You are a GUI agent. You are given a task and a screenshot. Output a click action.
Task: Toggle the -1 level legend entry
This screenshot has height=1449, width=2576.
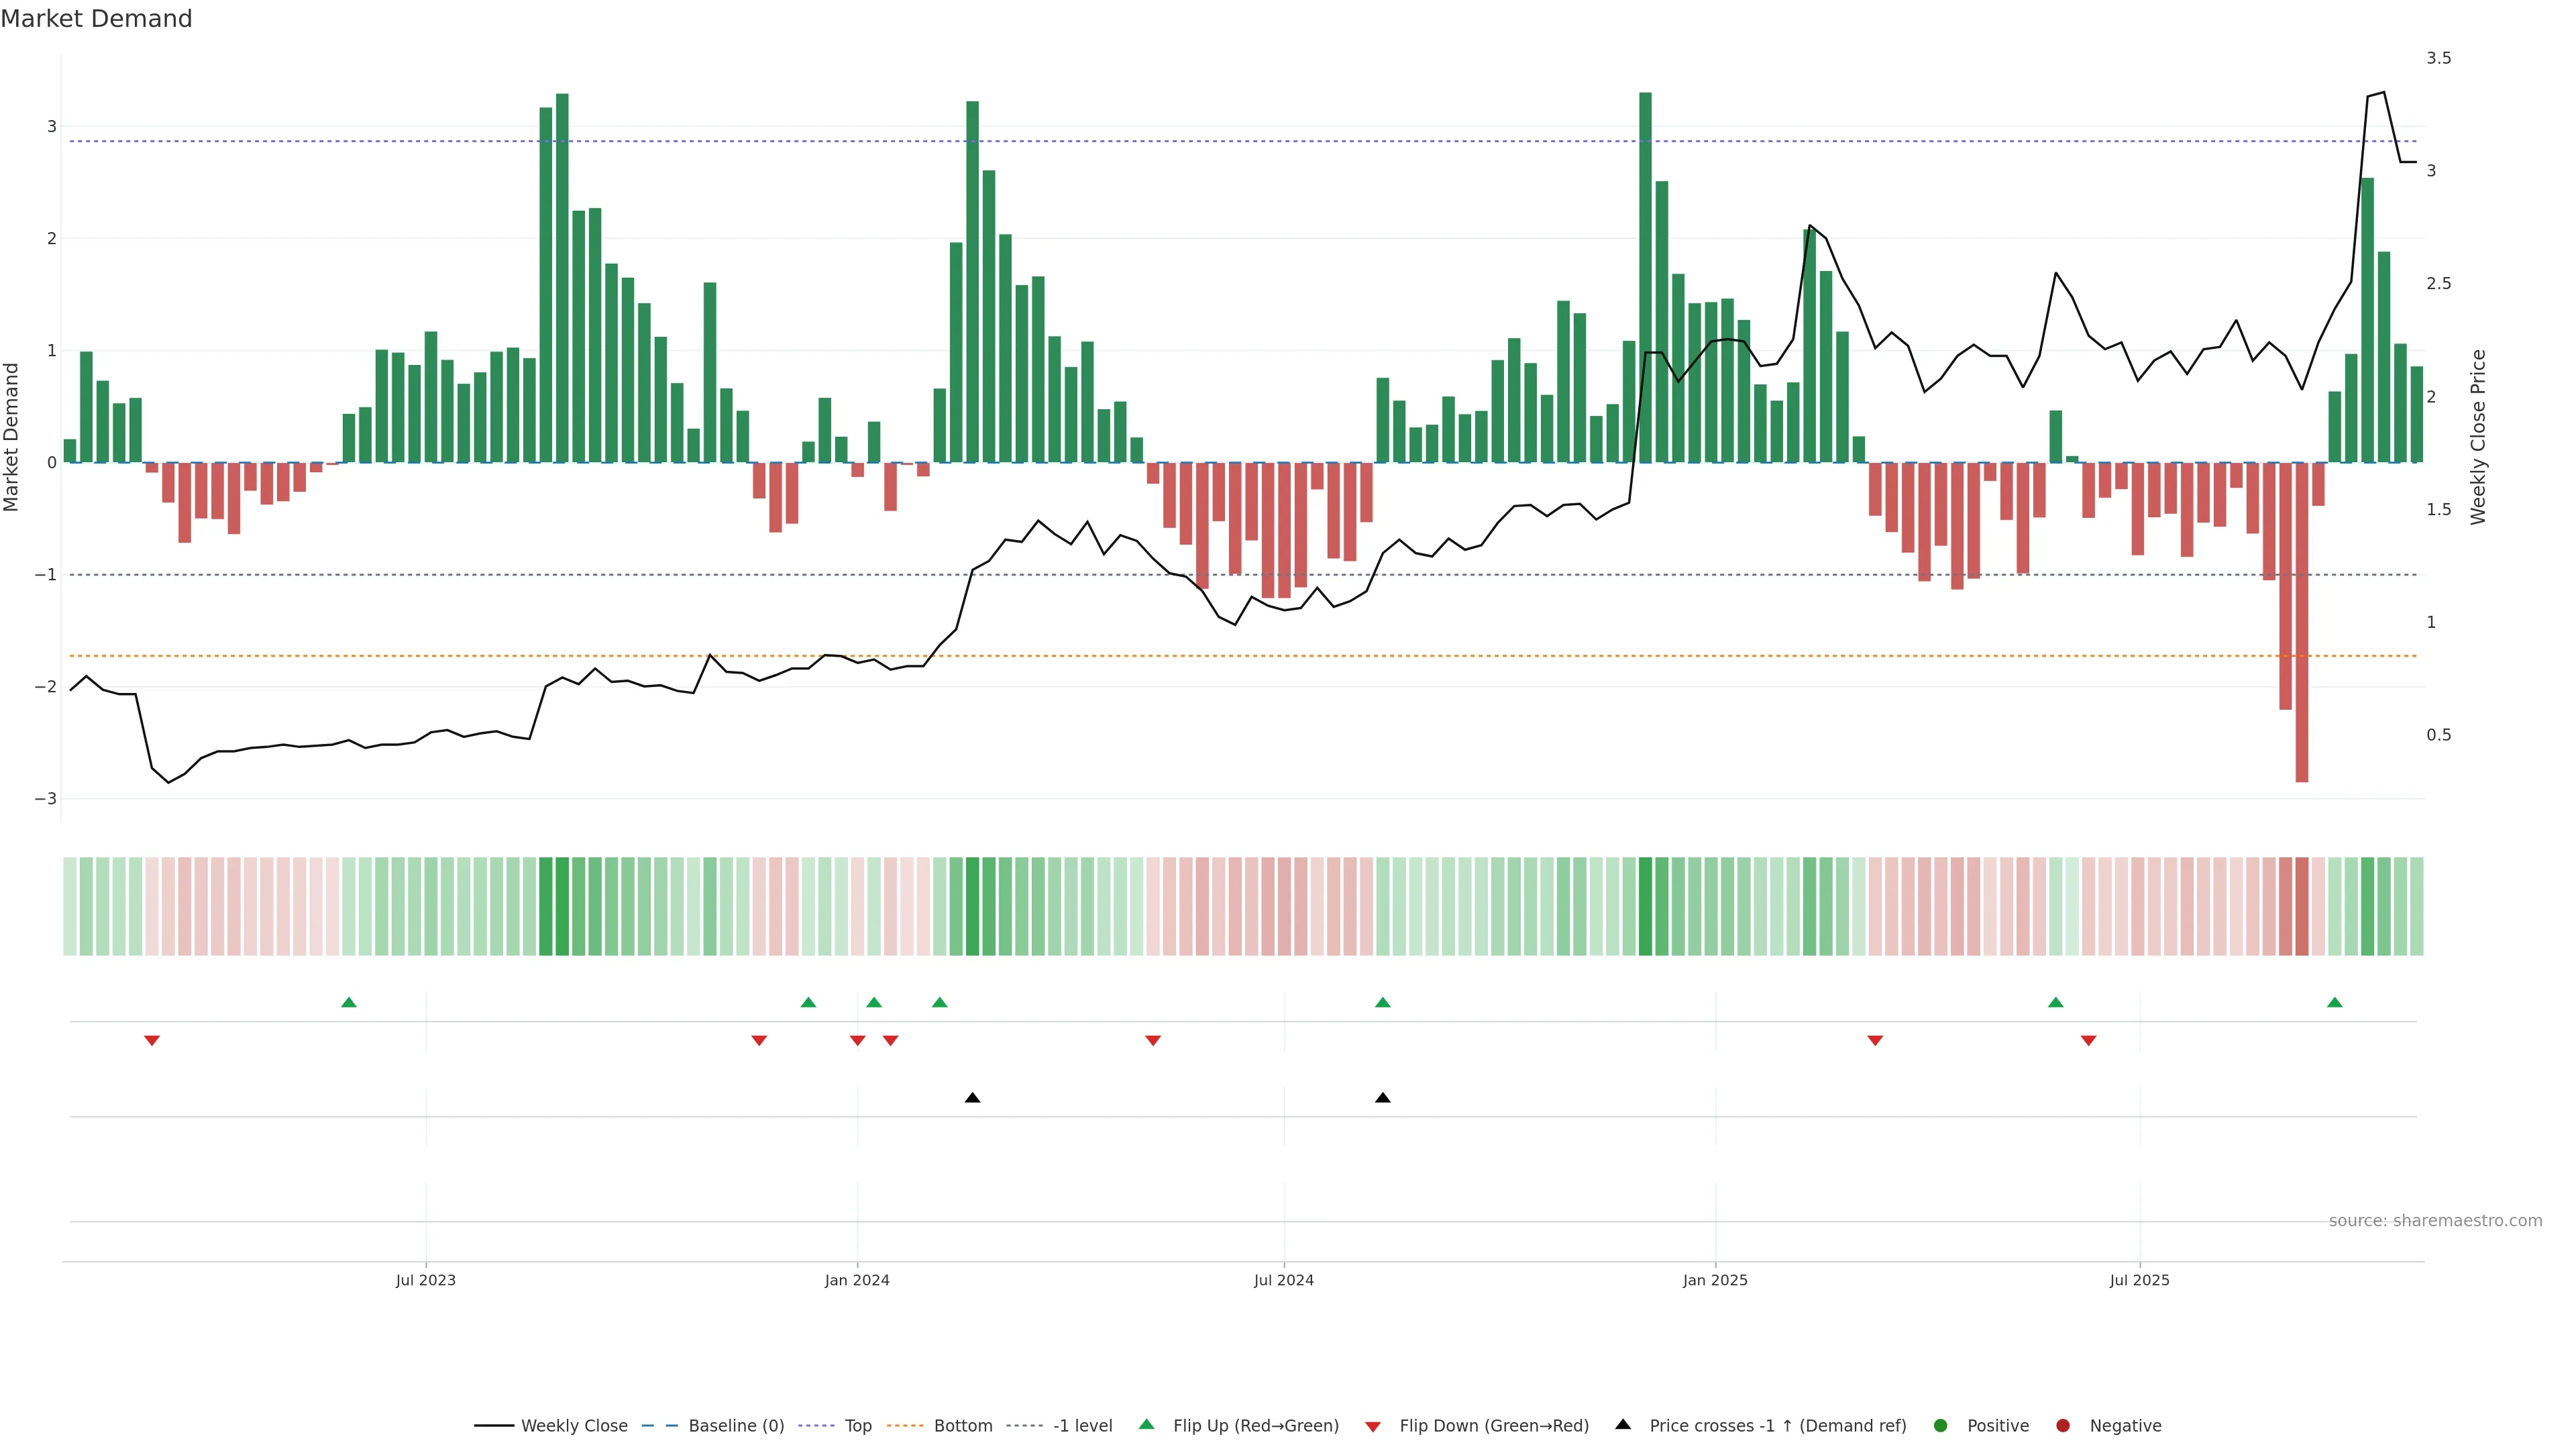[1082, 1426]
